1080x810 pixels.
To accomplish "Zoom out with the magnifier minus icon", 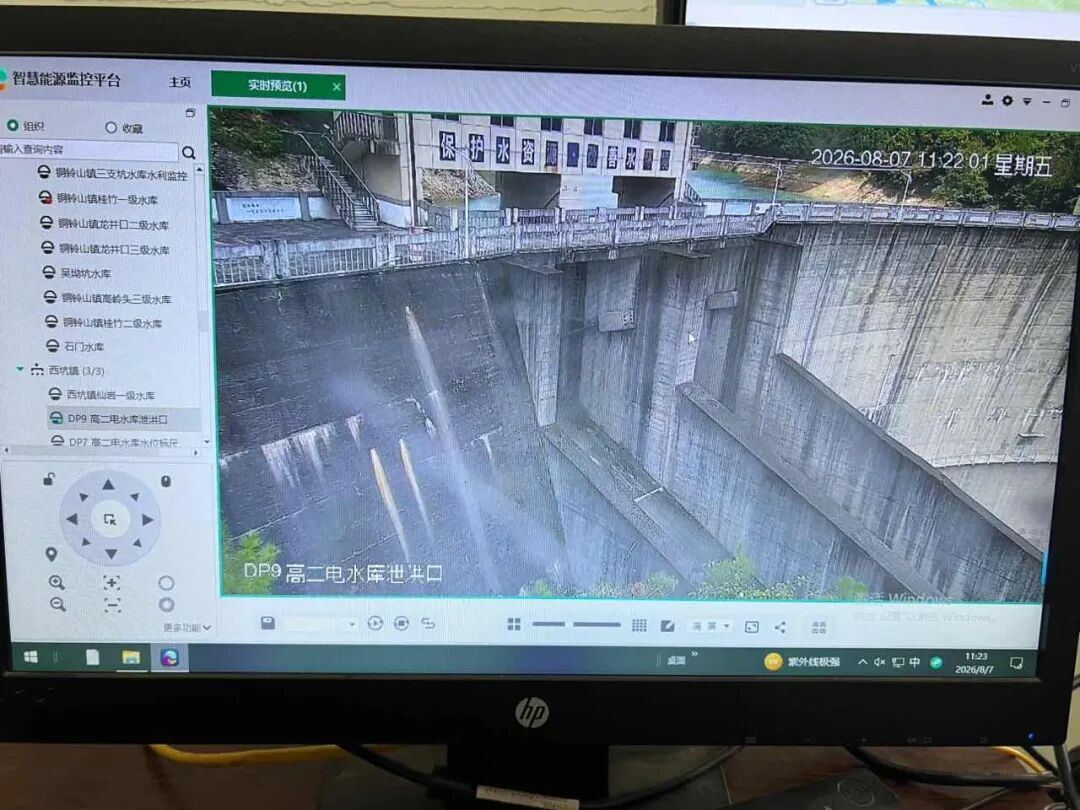I will coord(58,604).
